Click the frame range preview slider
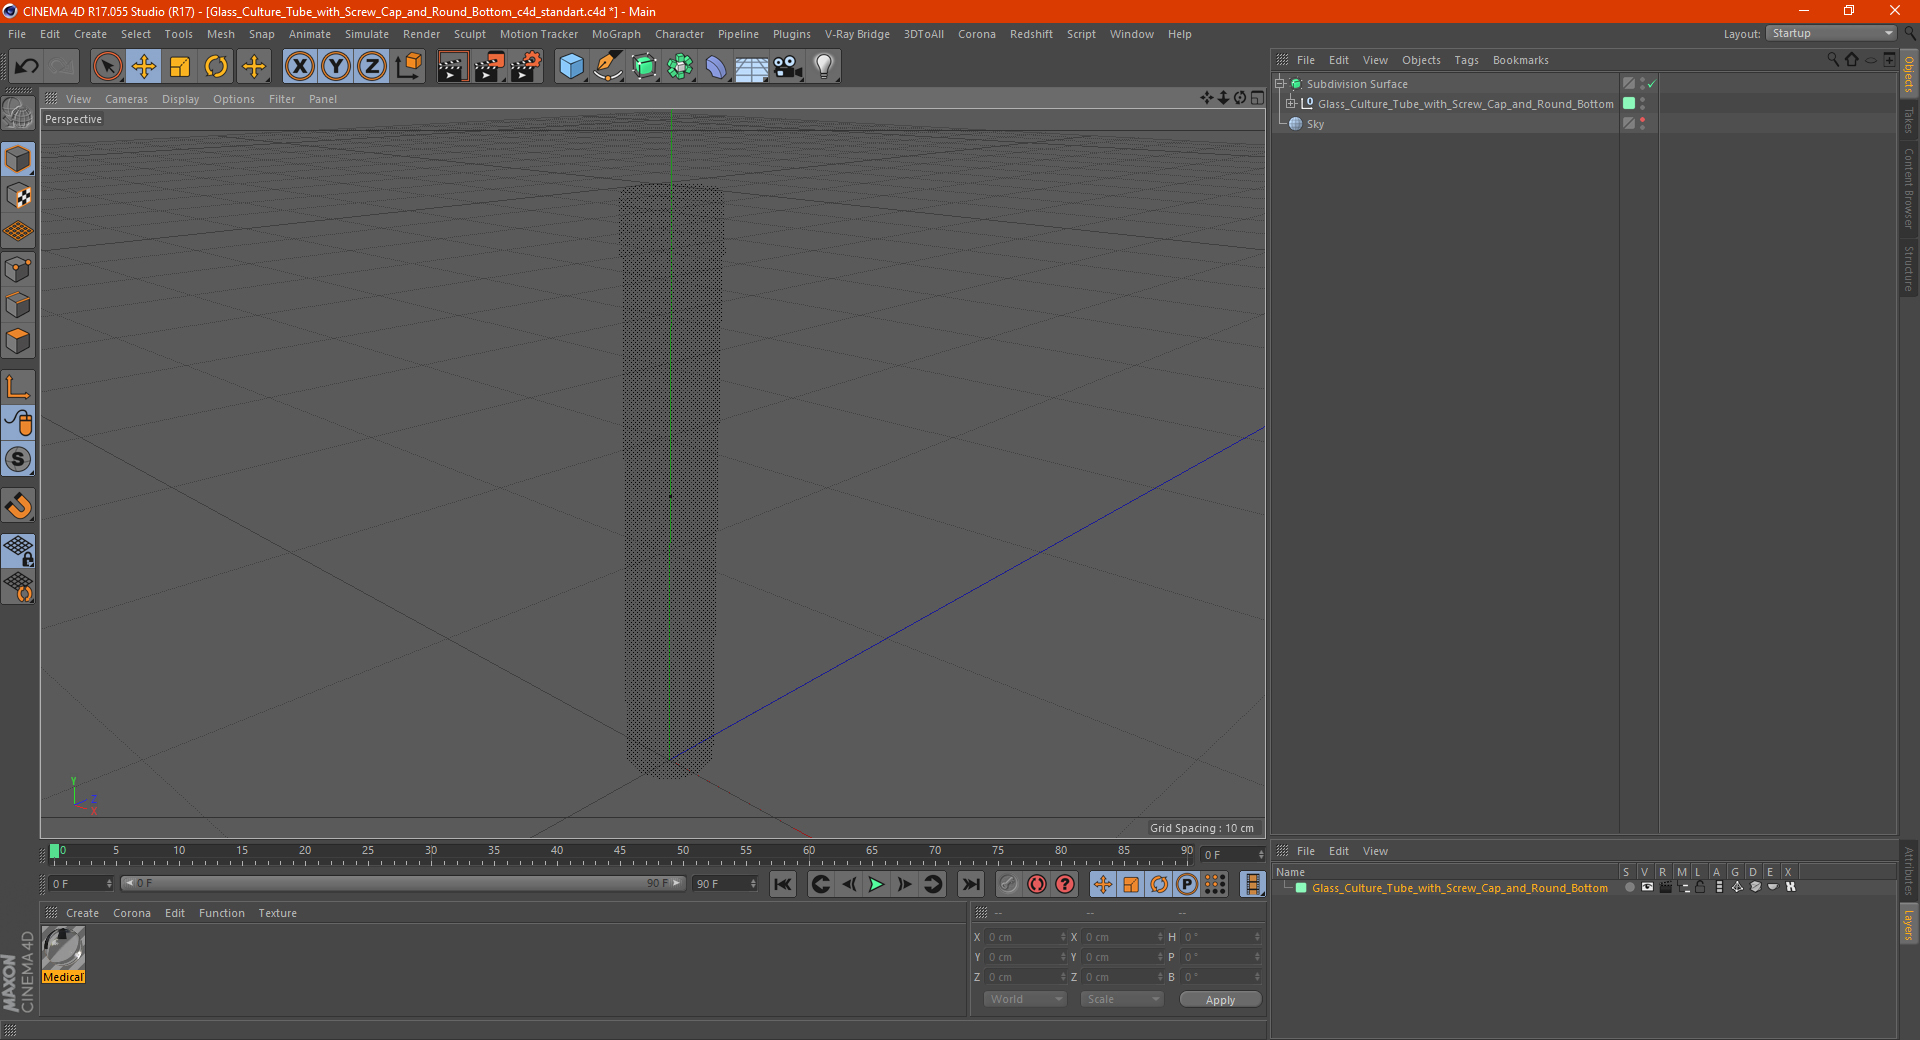The image size is (1920, 1040). pyautogui.click(x=403, y=883)
